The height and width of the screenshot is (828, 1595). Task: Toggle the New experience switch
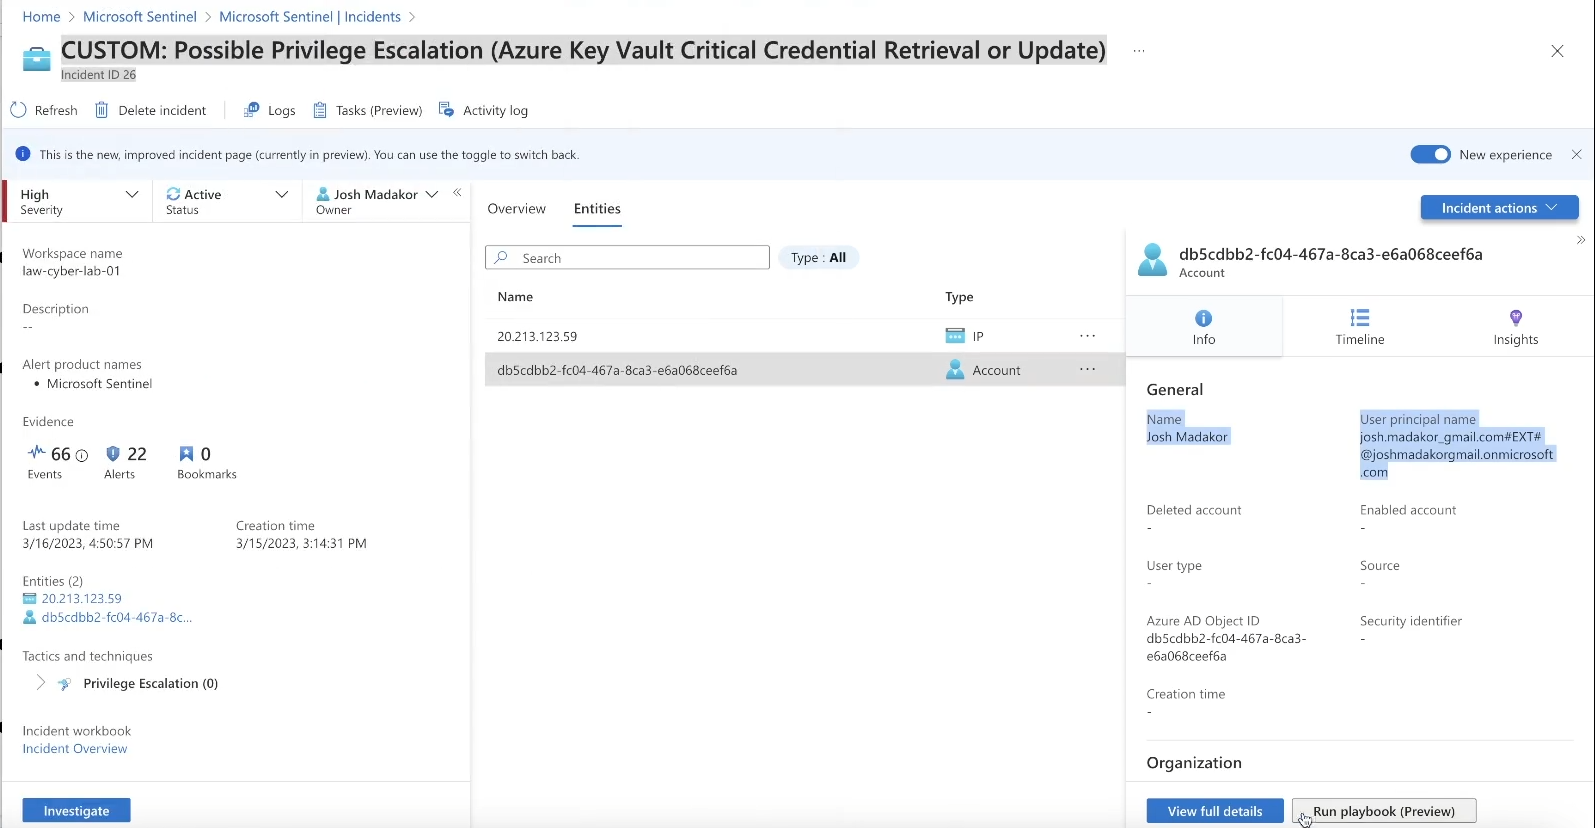[1430, 154]
